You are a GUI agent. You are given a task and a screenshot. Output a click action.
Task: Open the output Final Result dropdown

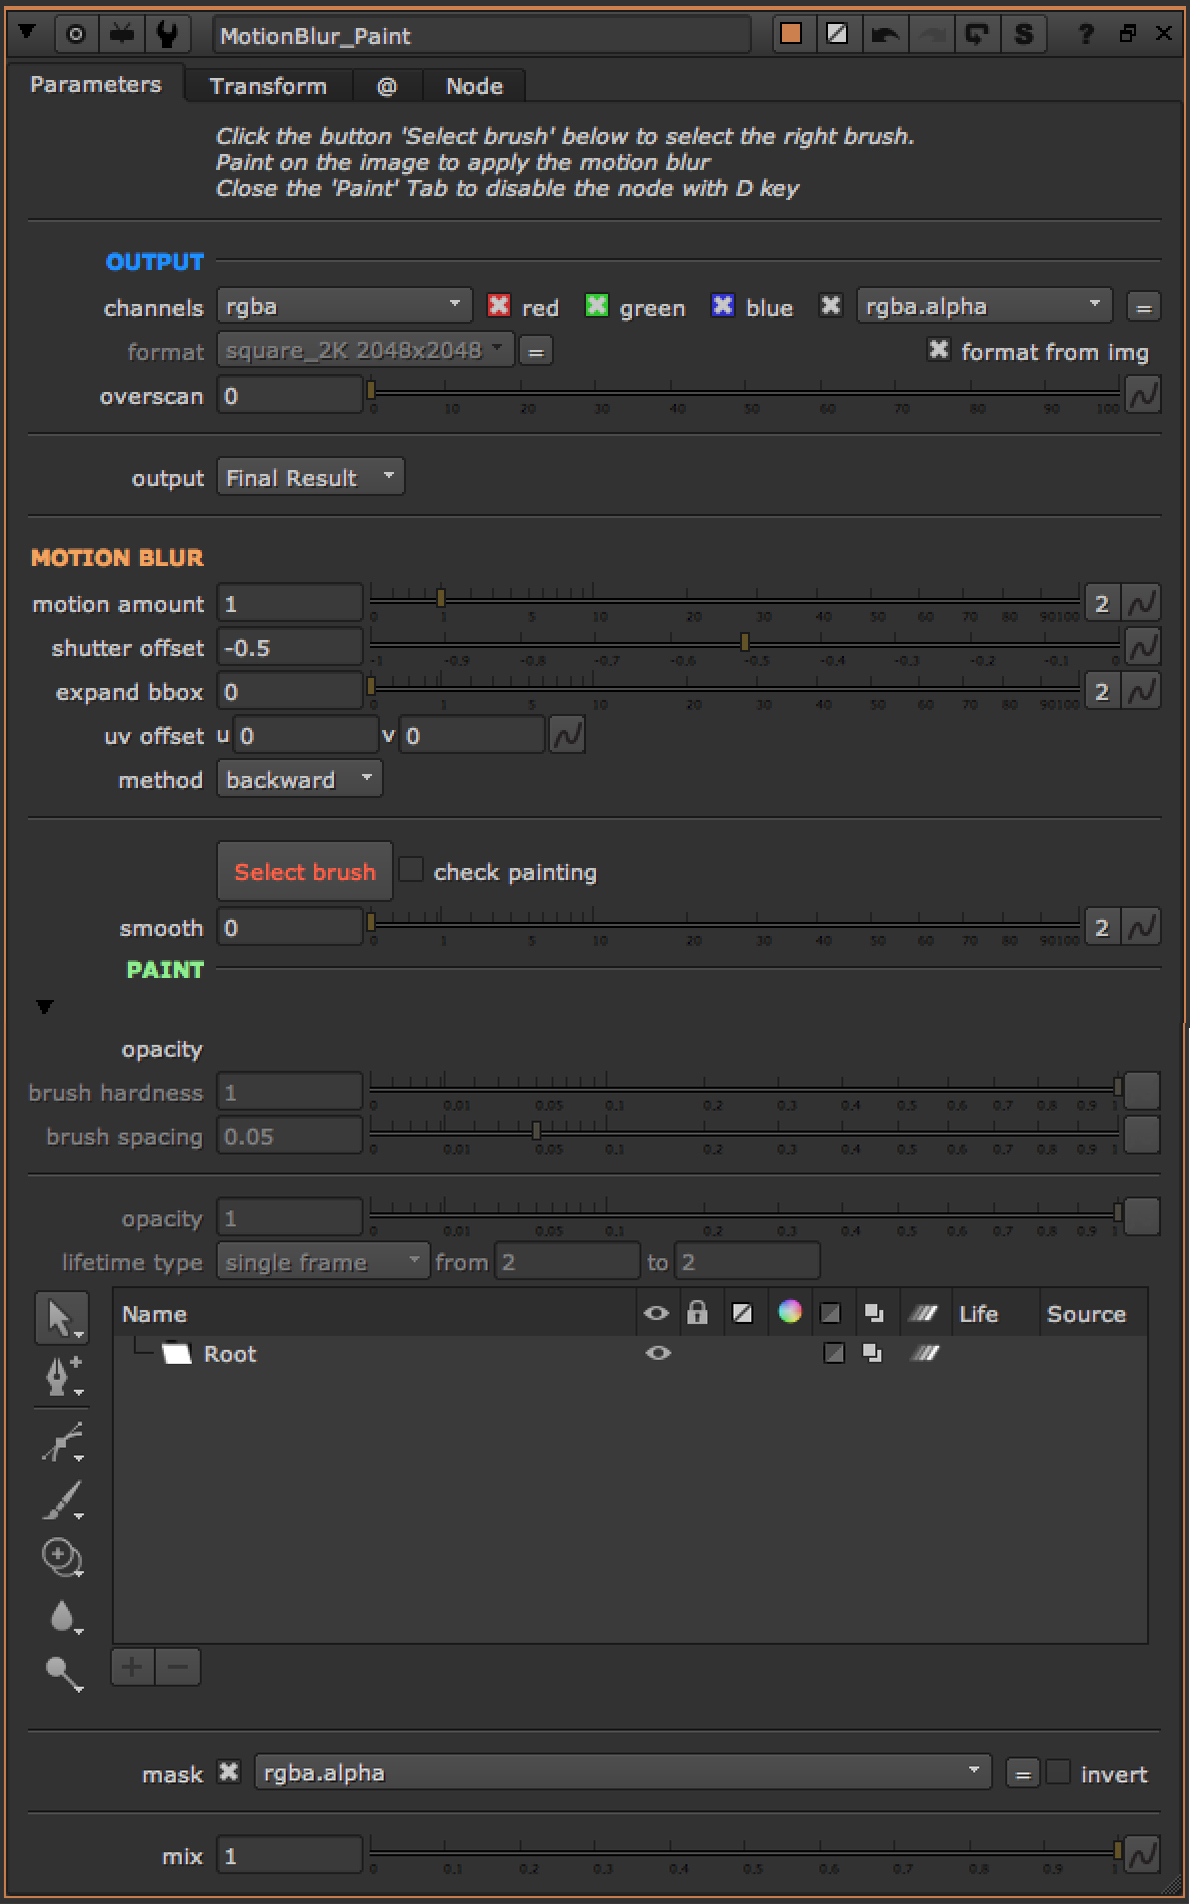[x=310, y=478]
